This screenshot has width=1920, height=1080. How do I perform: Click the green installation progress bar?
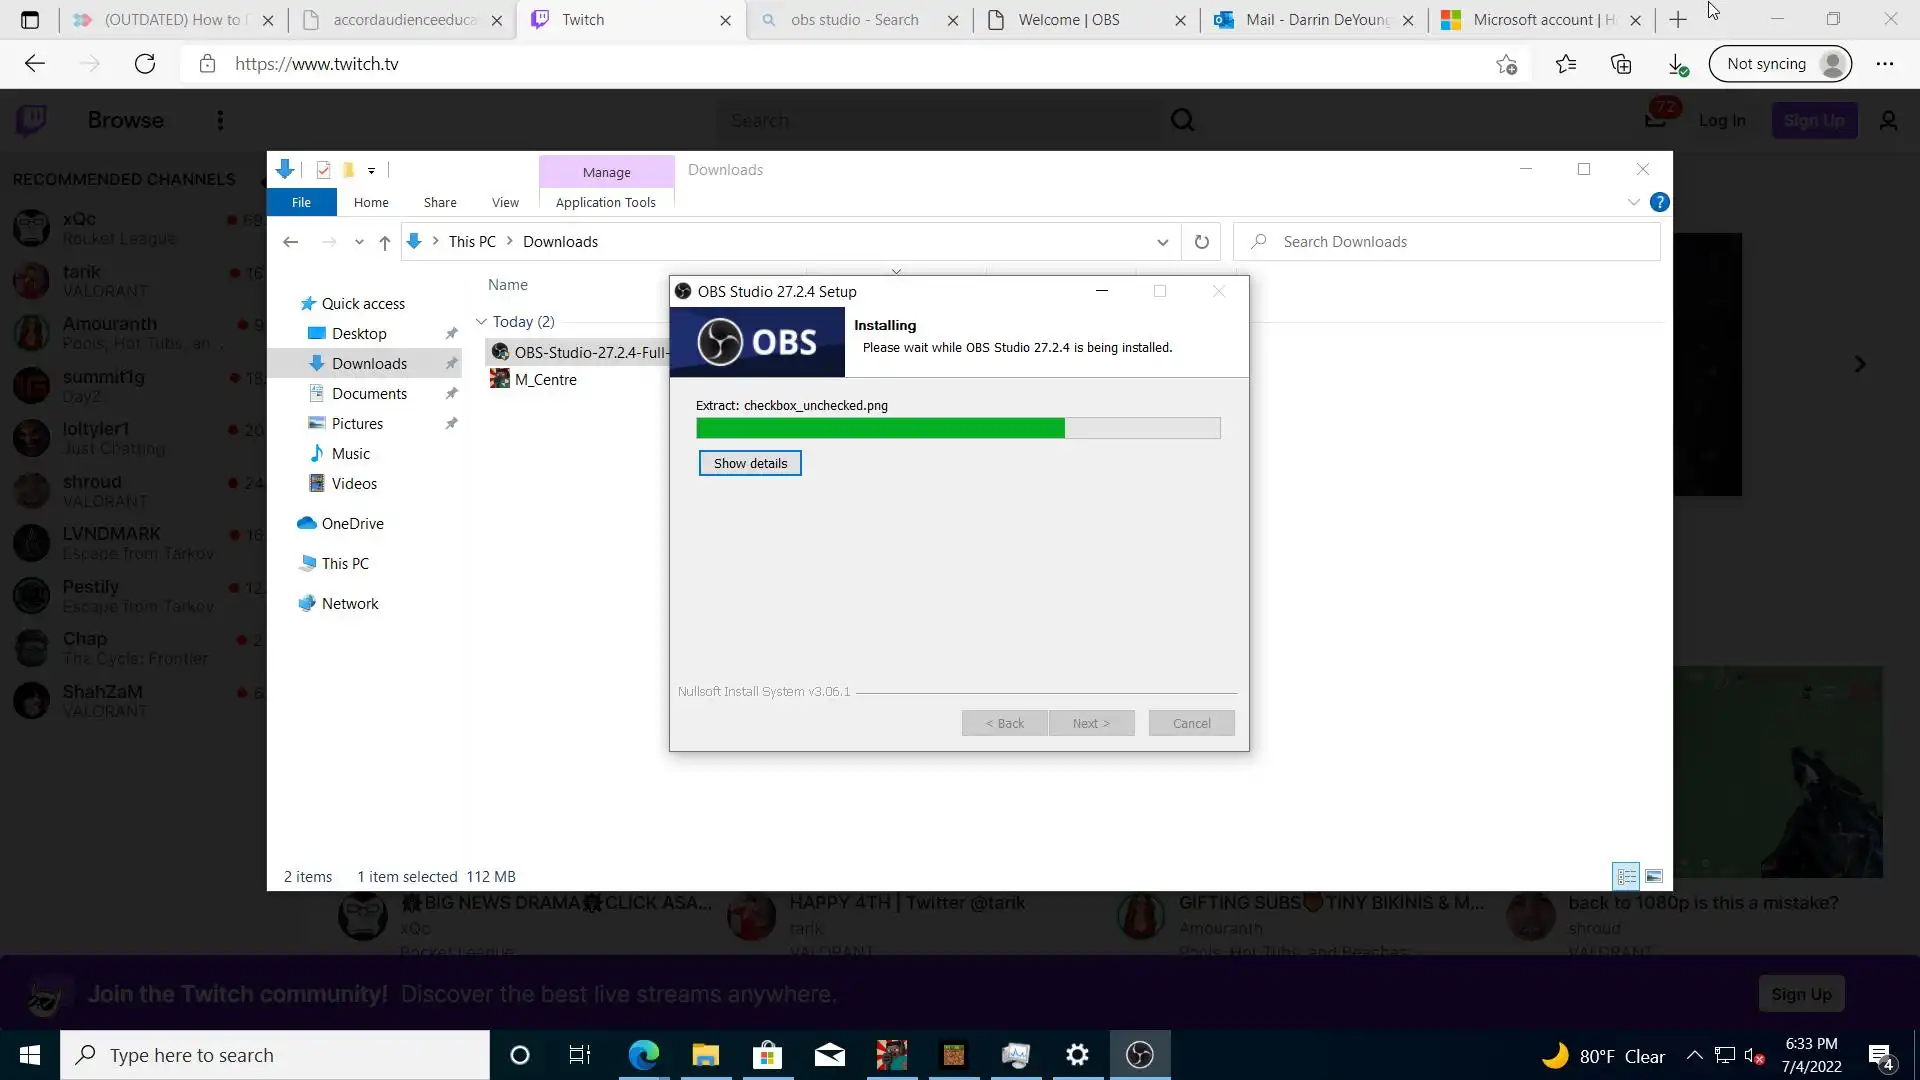(880, 428)
